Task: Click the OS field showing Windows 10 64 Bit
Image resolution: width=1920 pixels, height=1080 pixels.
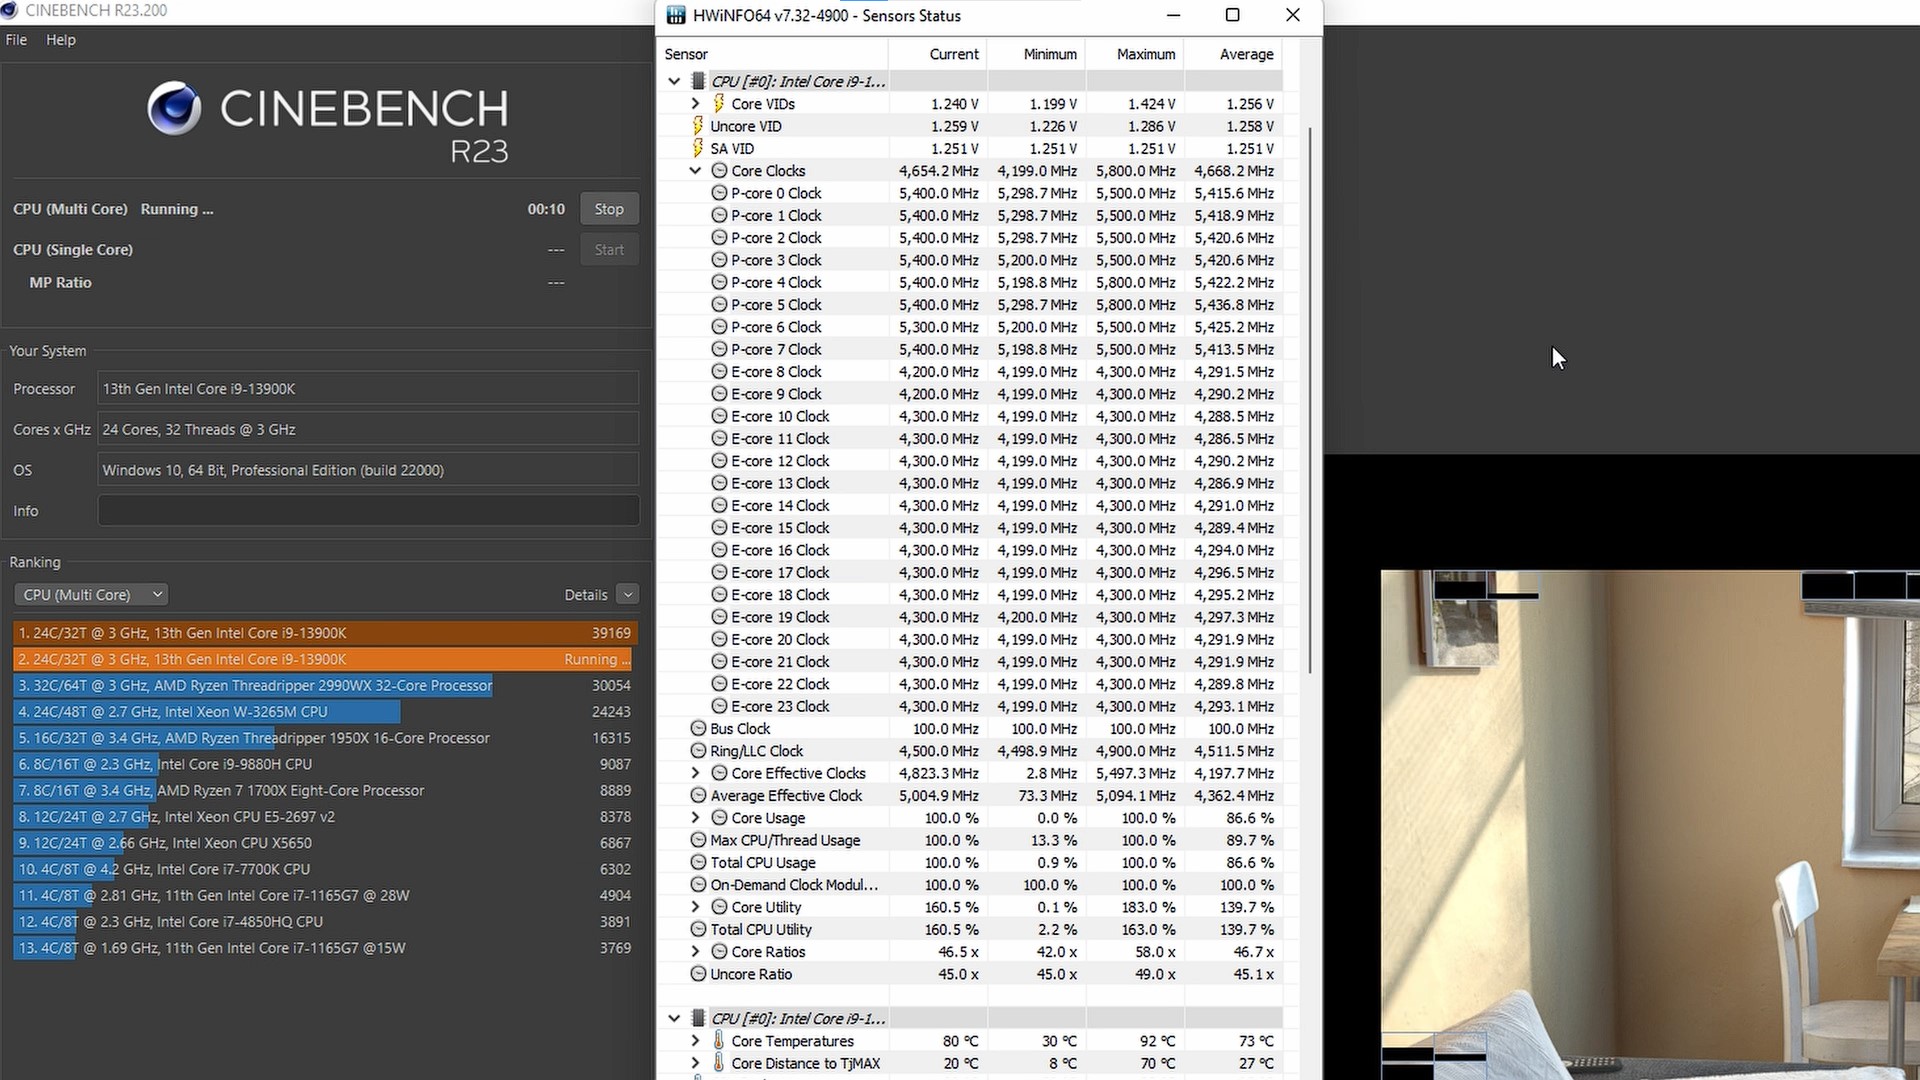Action: pos(368,470)
